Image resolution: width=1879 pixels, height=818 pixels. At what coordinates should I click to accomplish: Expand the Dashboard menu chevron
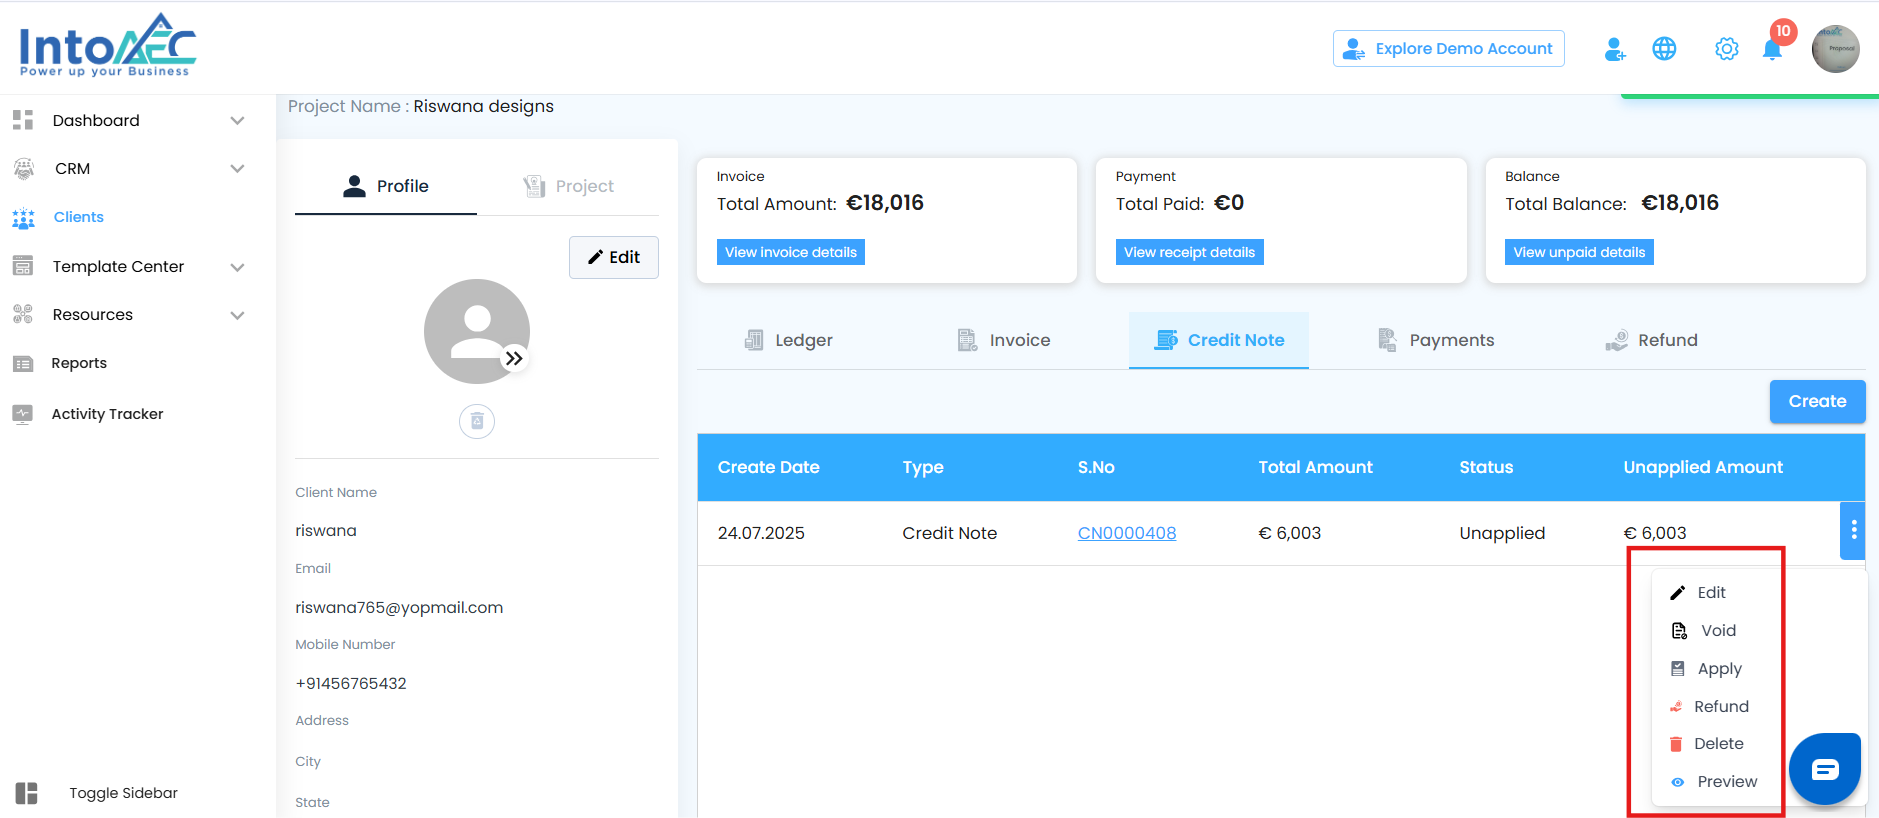(237, 121)
